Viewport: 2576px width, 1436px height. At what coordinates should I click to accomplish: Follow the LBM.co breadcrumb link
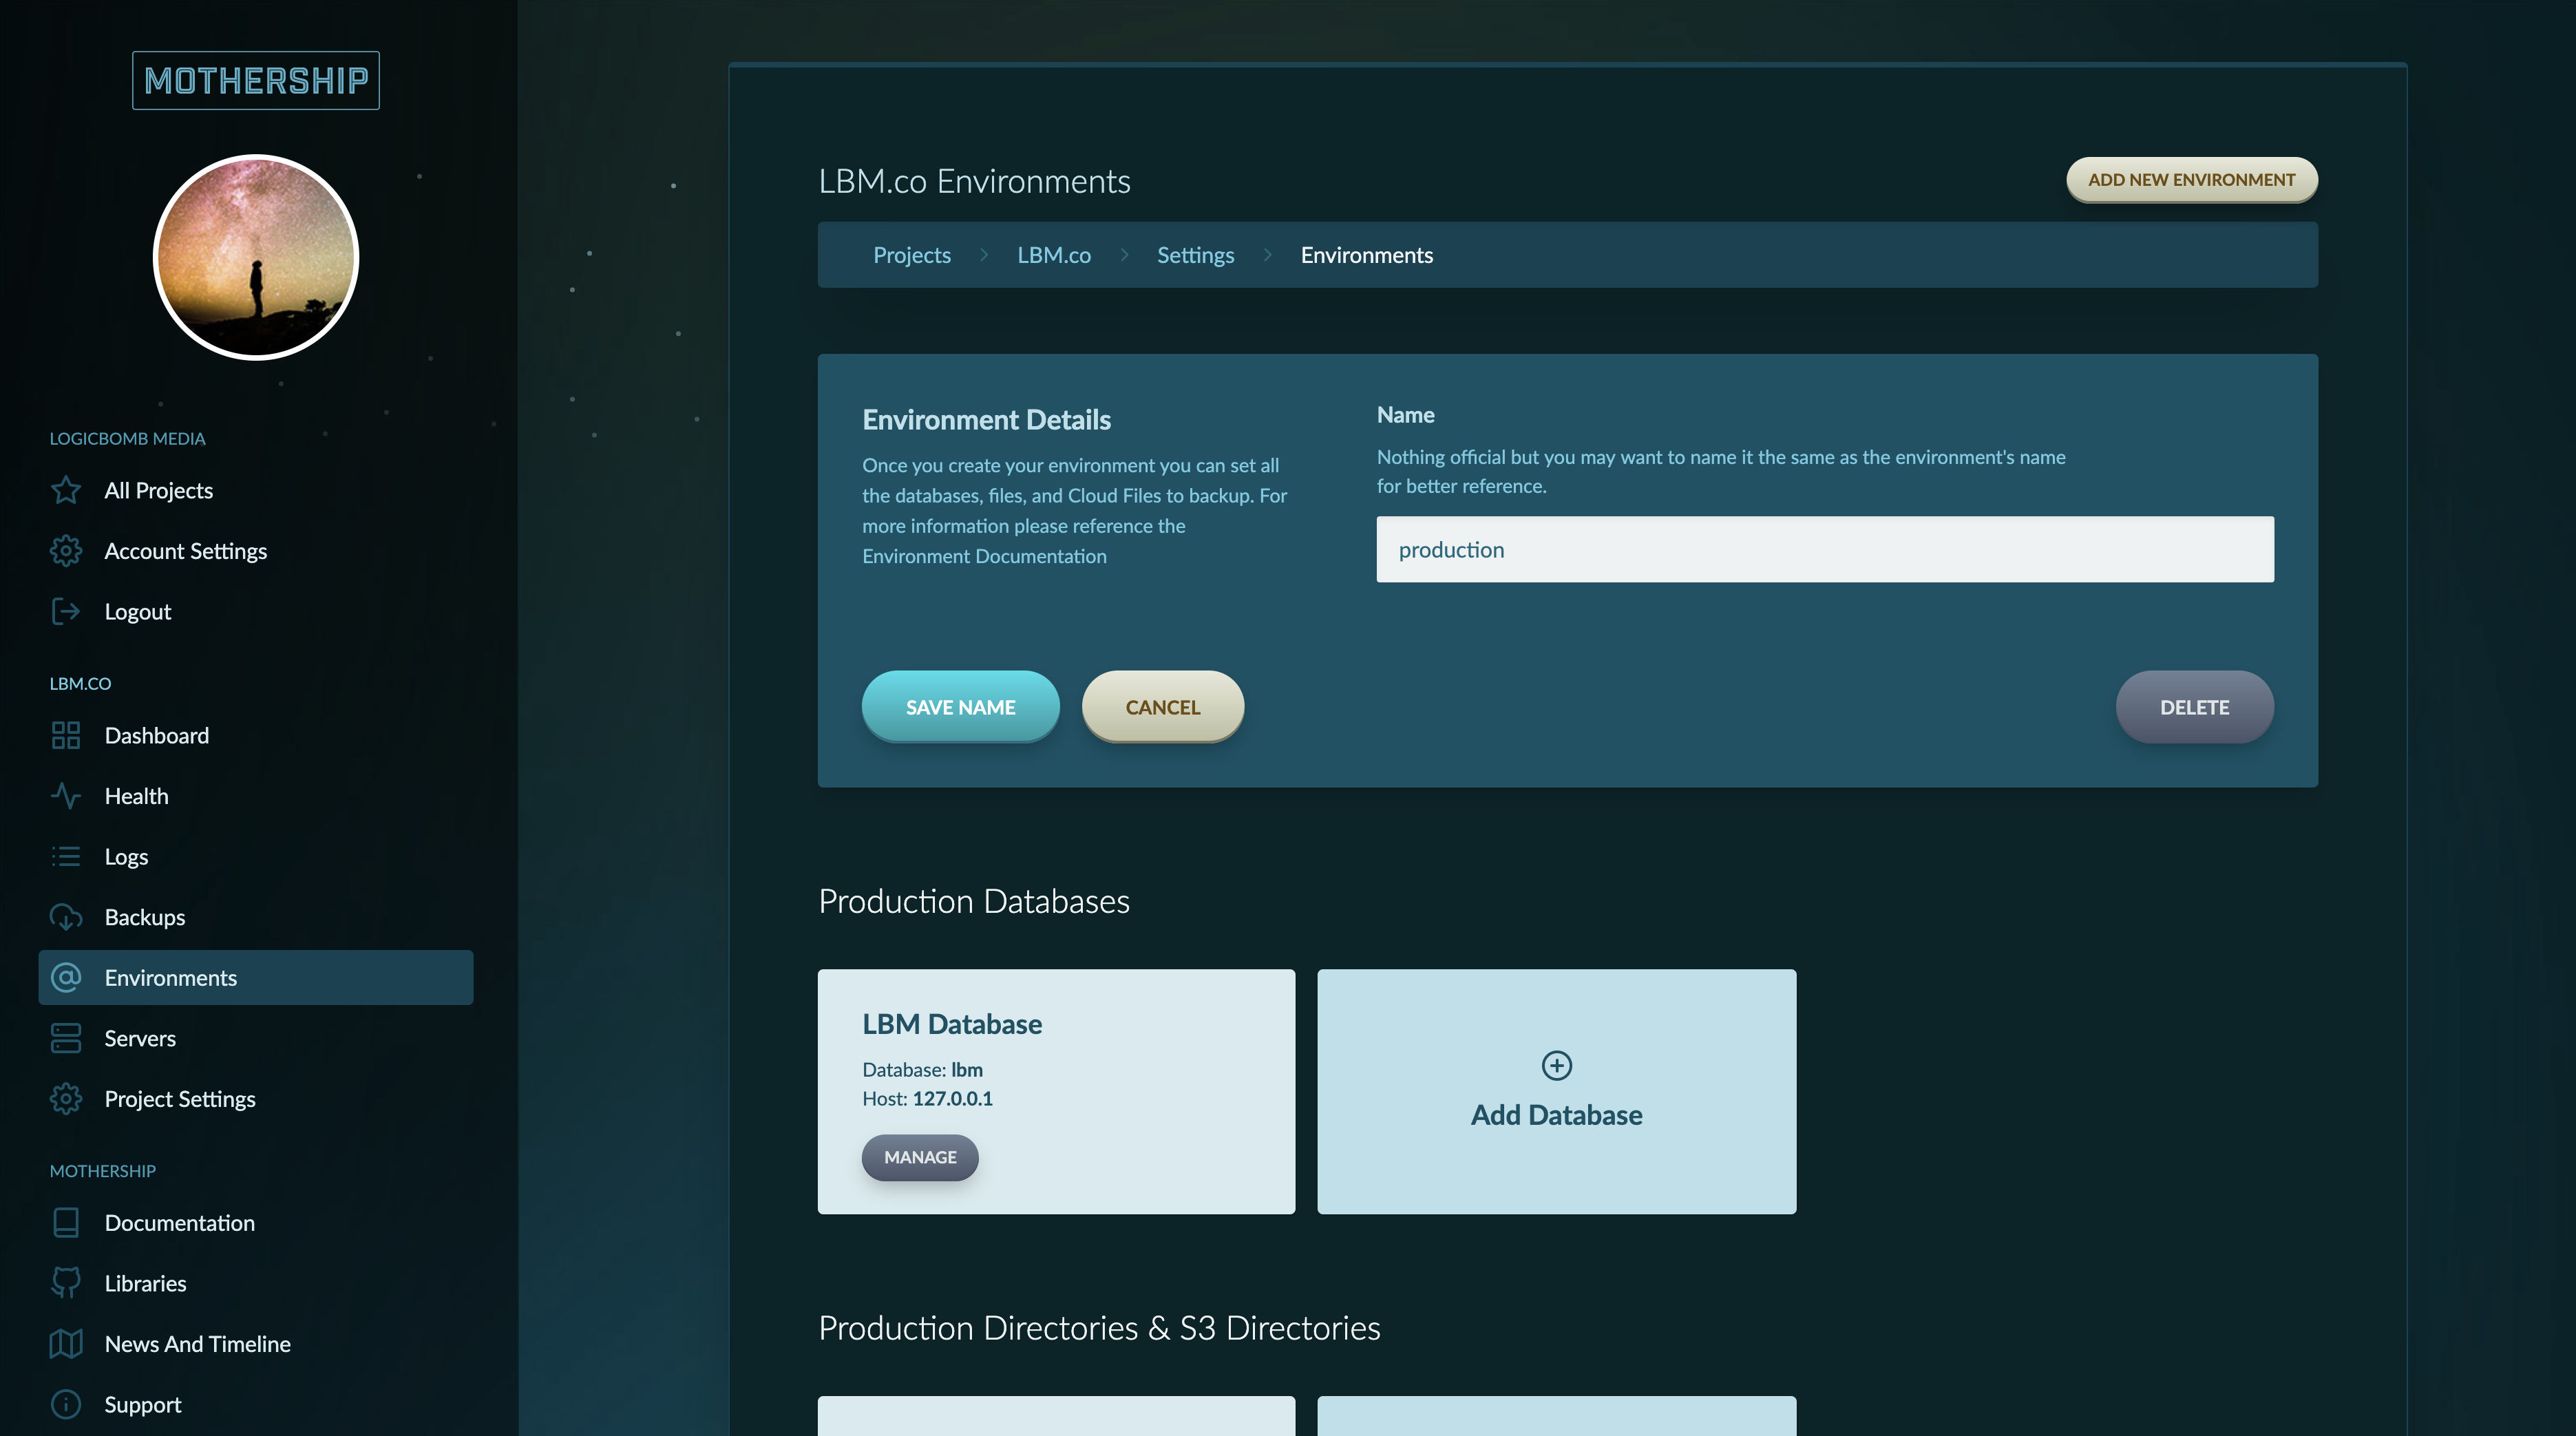coord(1054,255)
